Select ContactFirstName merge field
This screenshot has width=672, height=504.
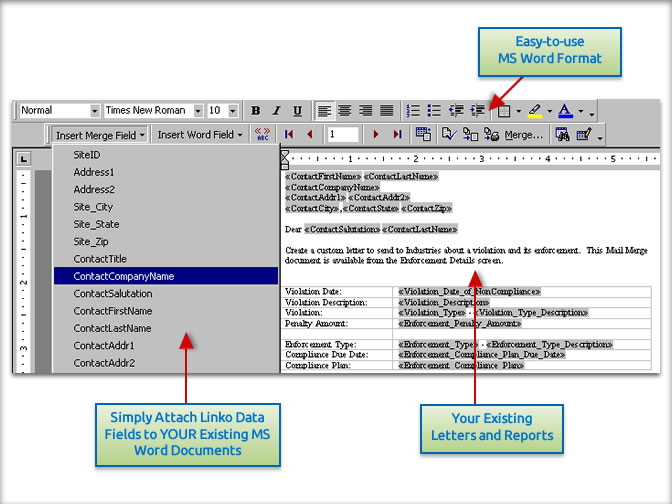click(166, 311)
